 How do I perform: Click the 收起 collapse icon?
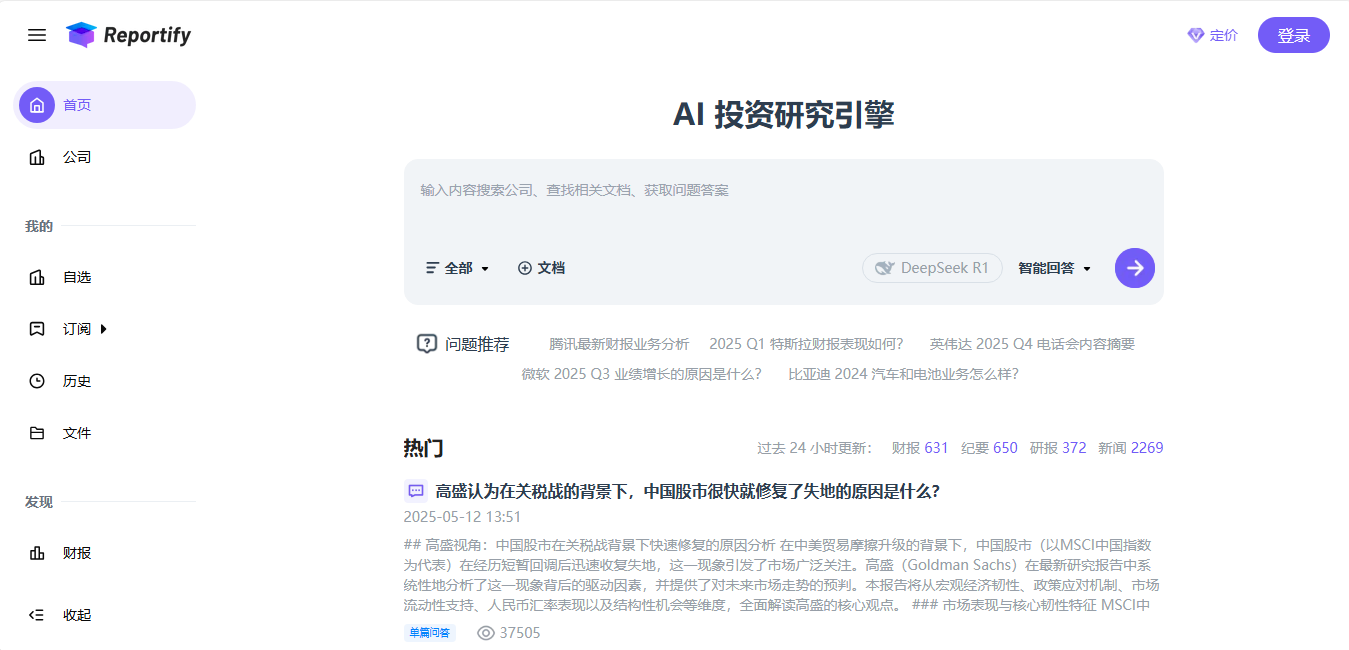(x=37, y=615)
